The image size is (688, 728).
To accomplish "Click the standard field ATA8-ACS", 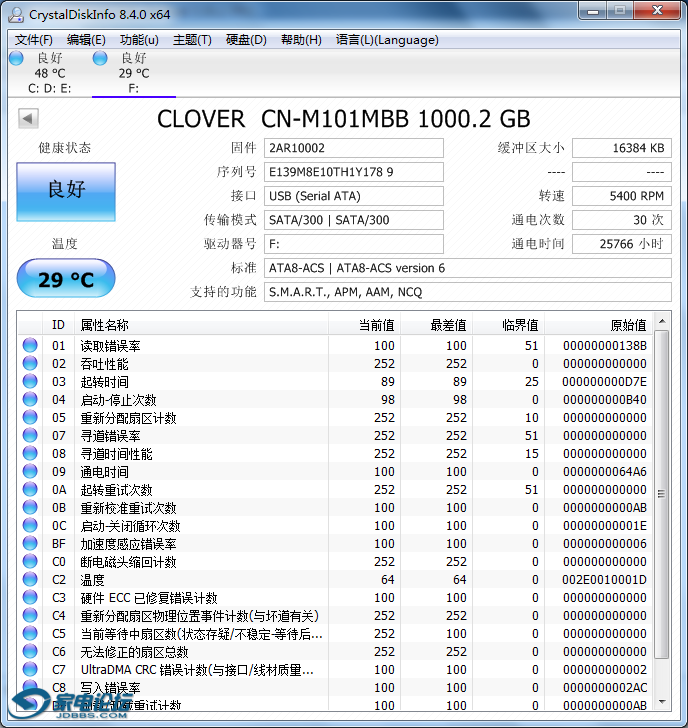I will (467, 268).
